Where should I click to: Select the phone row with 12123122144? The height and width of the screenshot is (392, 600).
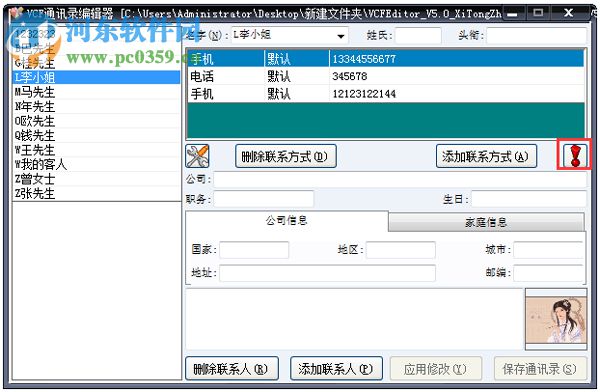(386, 93)
